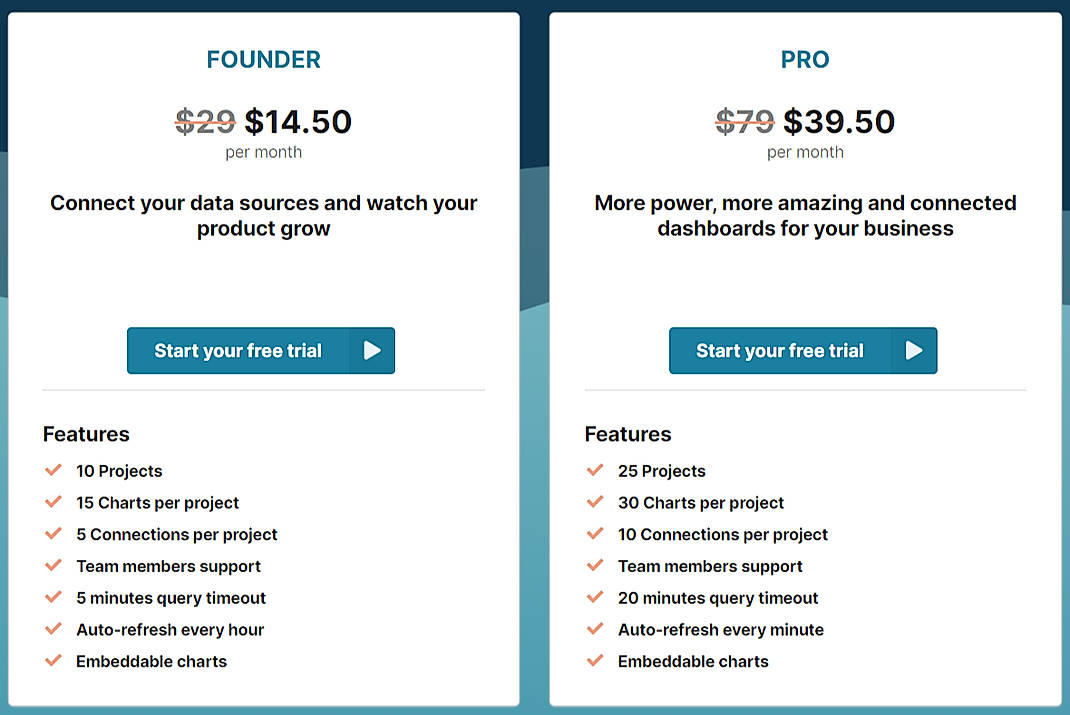The height and width of the screenshot is (715, 1070).
Task: Click the checkmark beside Team members support under Pro
Action: coord(596,566)
